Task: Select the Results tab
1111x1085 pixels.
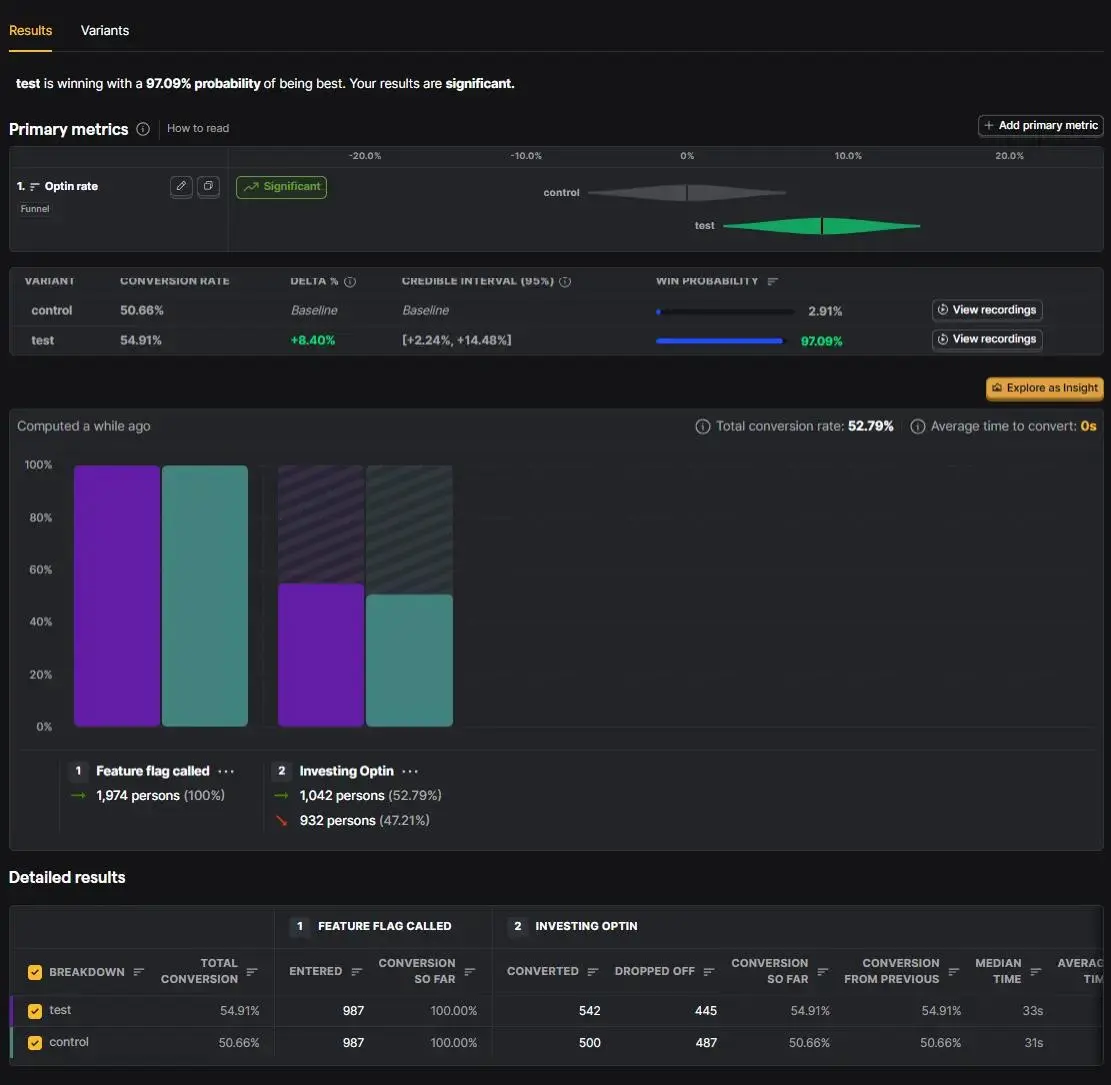Action: pyautogui.click(x=30, y=30)
